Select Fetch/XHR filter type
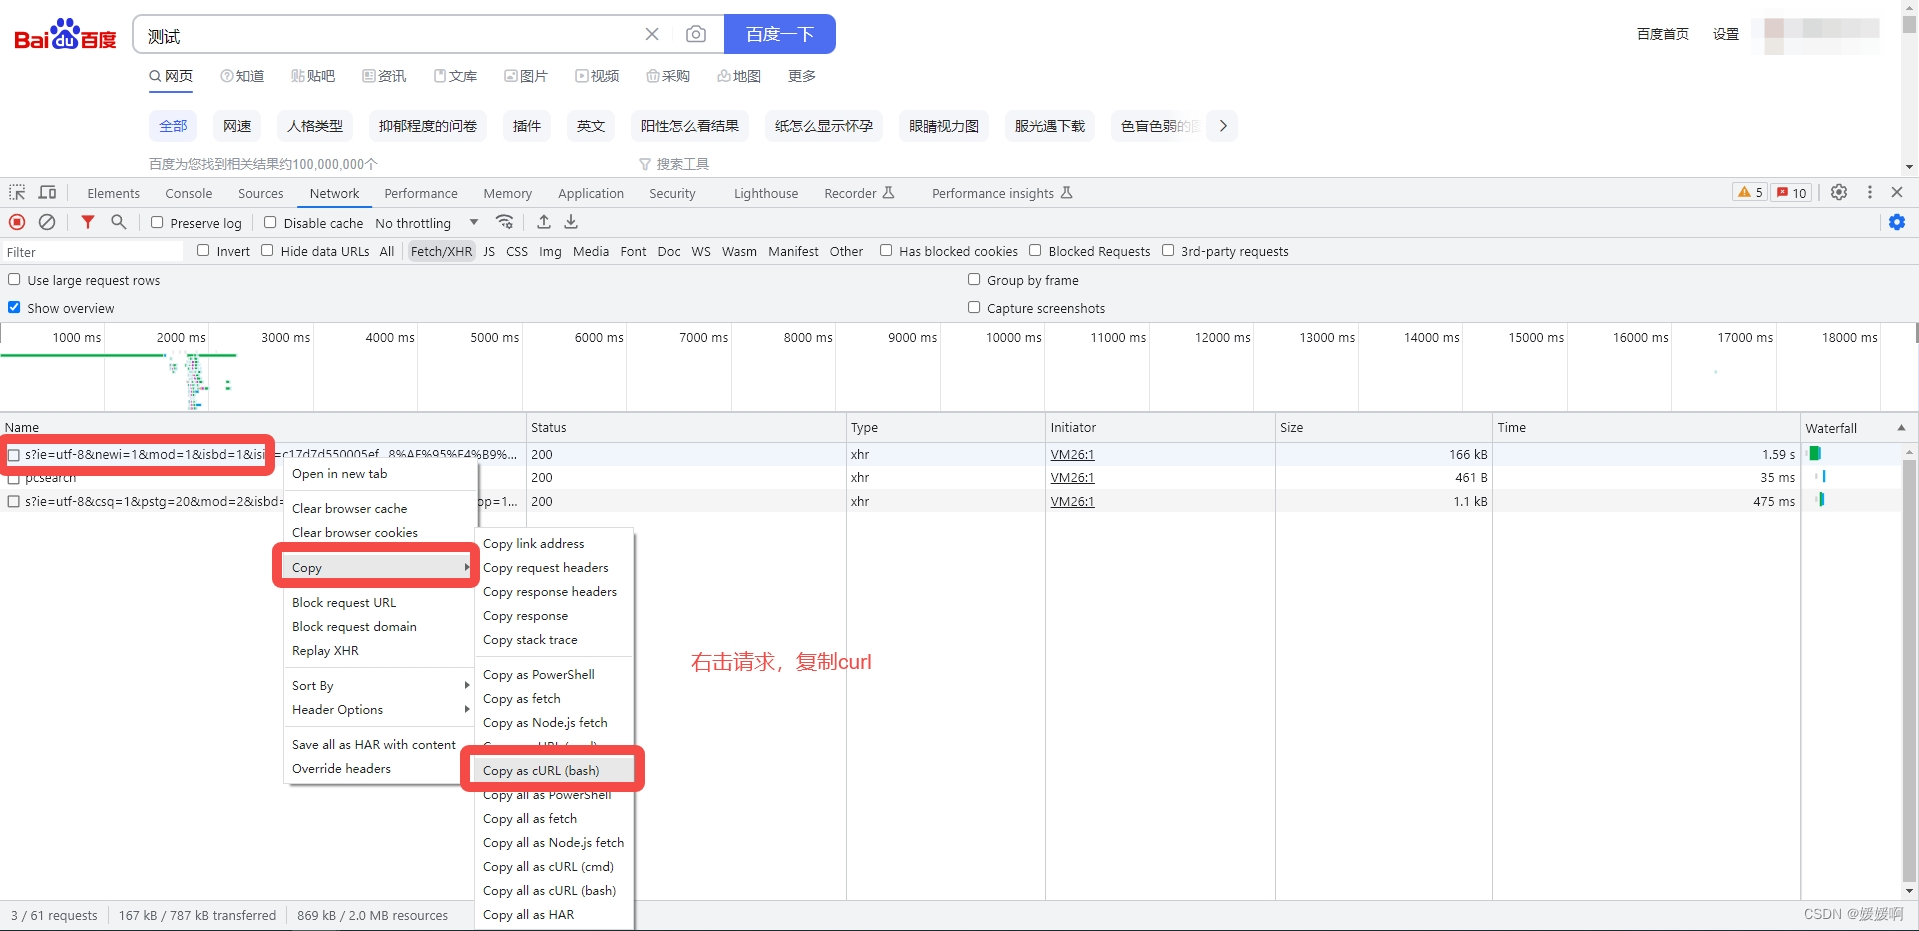Image resolution: width=1919 pixels, height=931 pixels. tap(441, 251)
